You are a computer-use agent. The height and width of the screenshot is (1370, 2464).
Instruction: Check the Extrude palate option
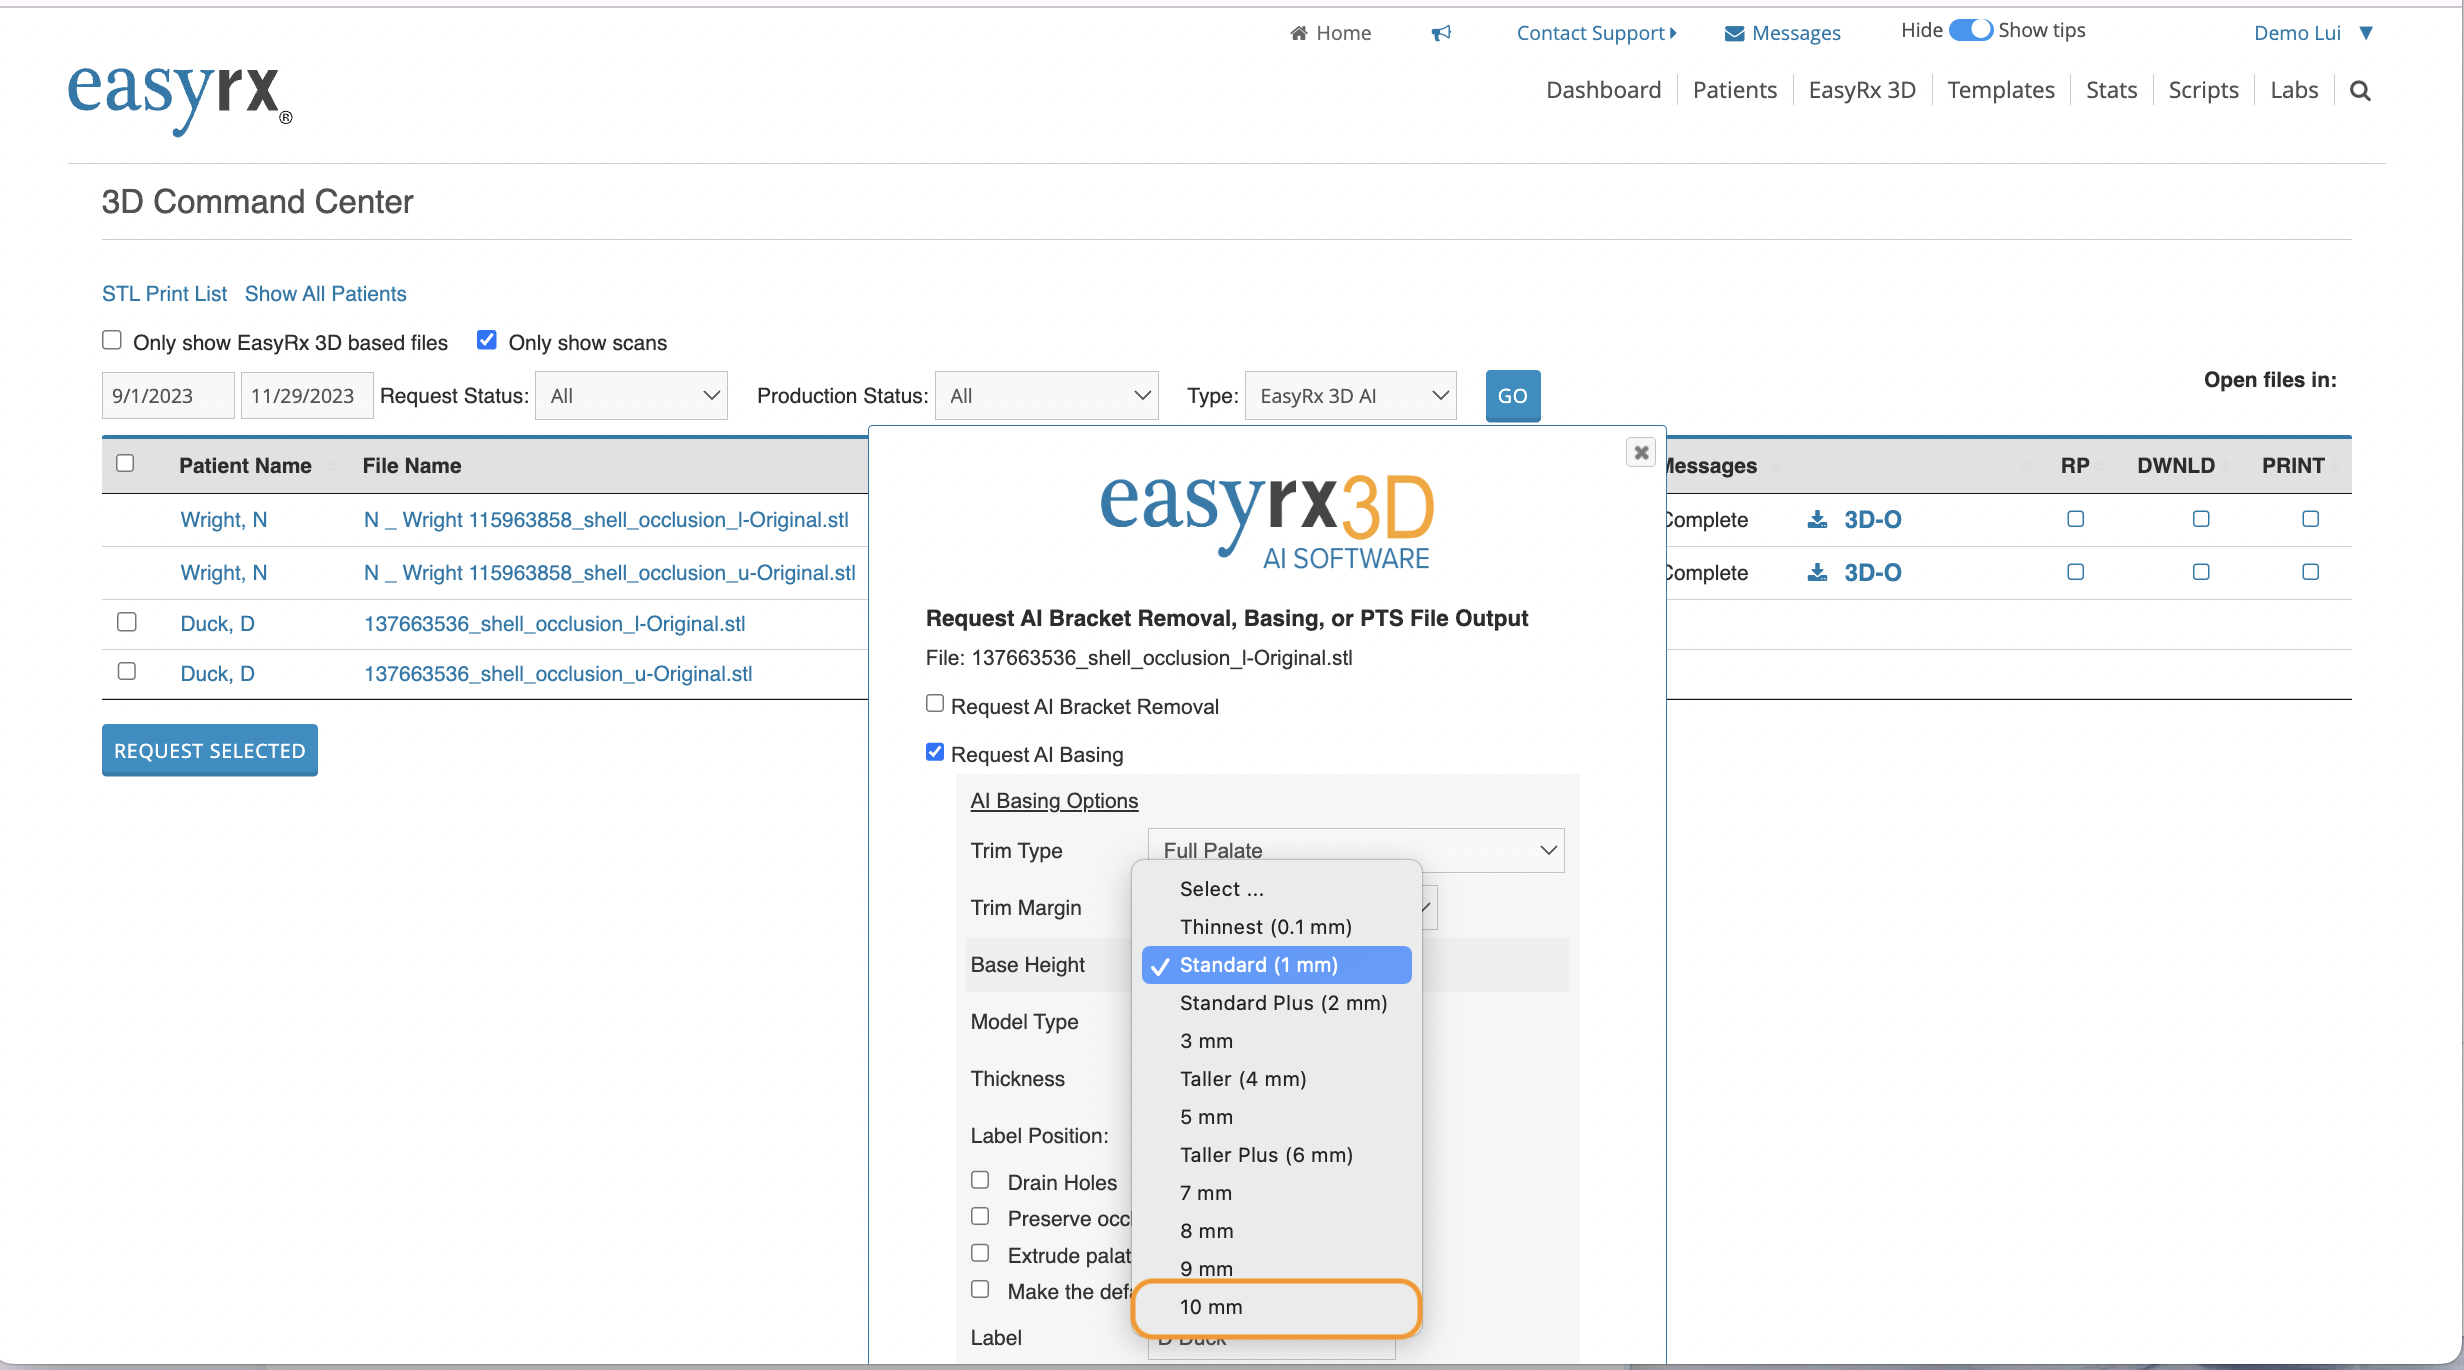[980, 1253]
